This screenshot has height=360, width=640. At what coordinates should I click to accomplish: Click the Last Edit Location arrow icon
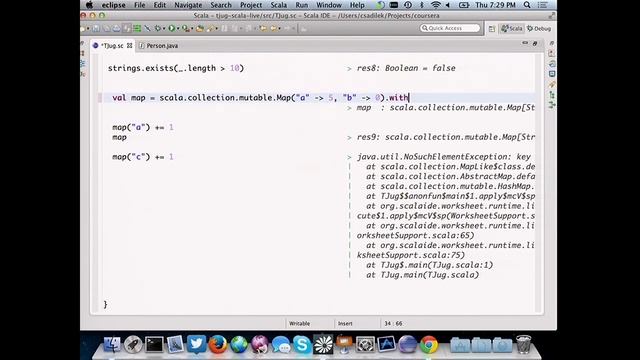point(263,29)
